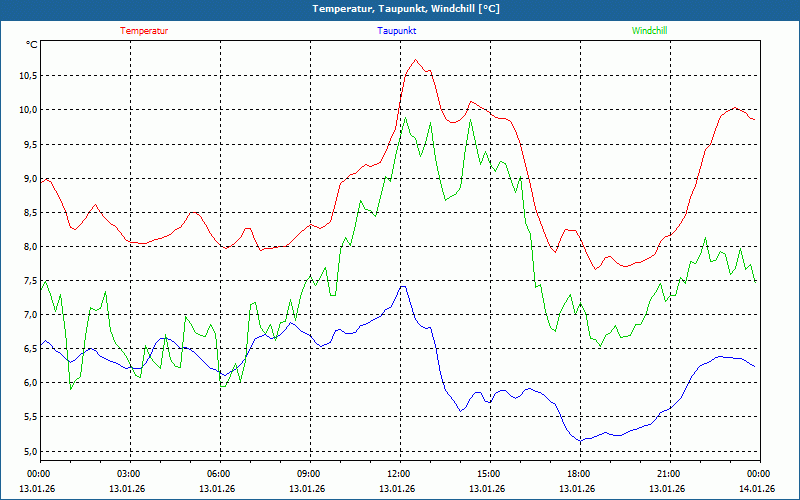Click the highest peak of the red temperature curve
This screenshot has height=500, width=800.
click(416, 60)
